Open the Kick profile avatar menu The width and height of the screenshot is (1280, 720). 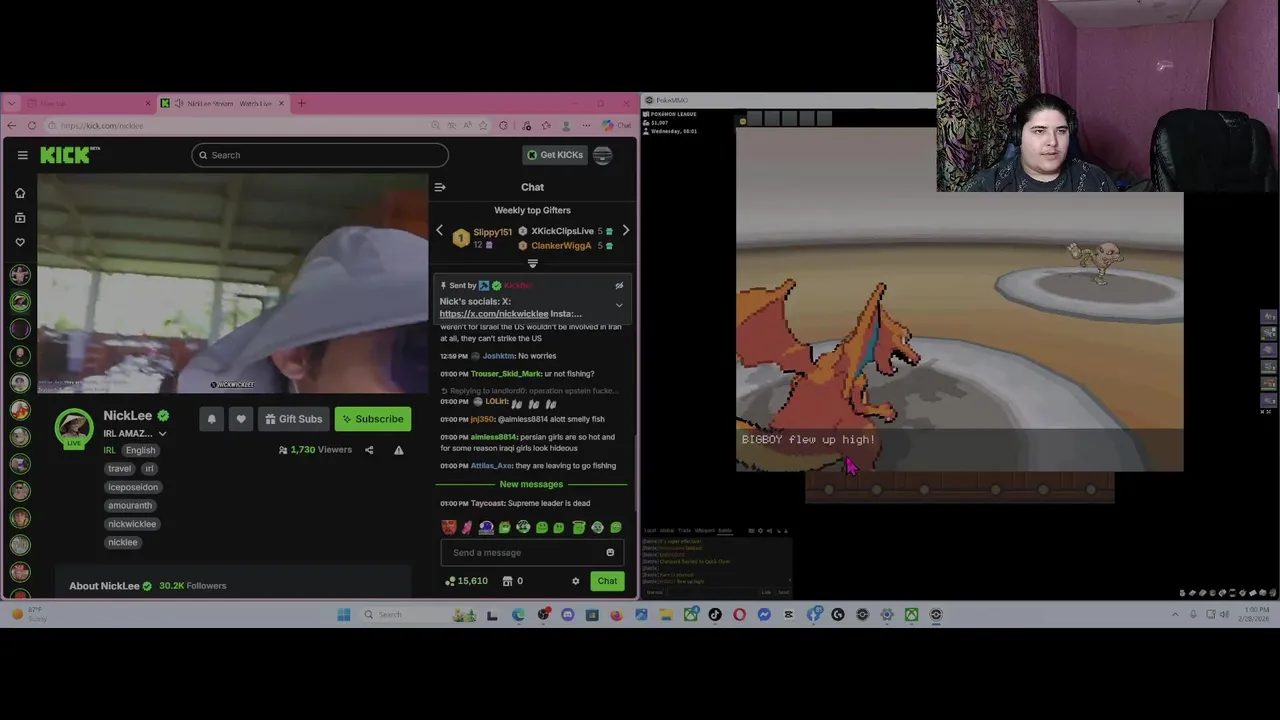click(602, 155)
